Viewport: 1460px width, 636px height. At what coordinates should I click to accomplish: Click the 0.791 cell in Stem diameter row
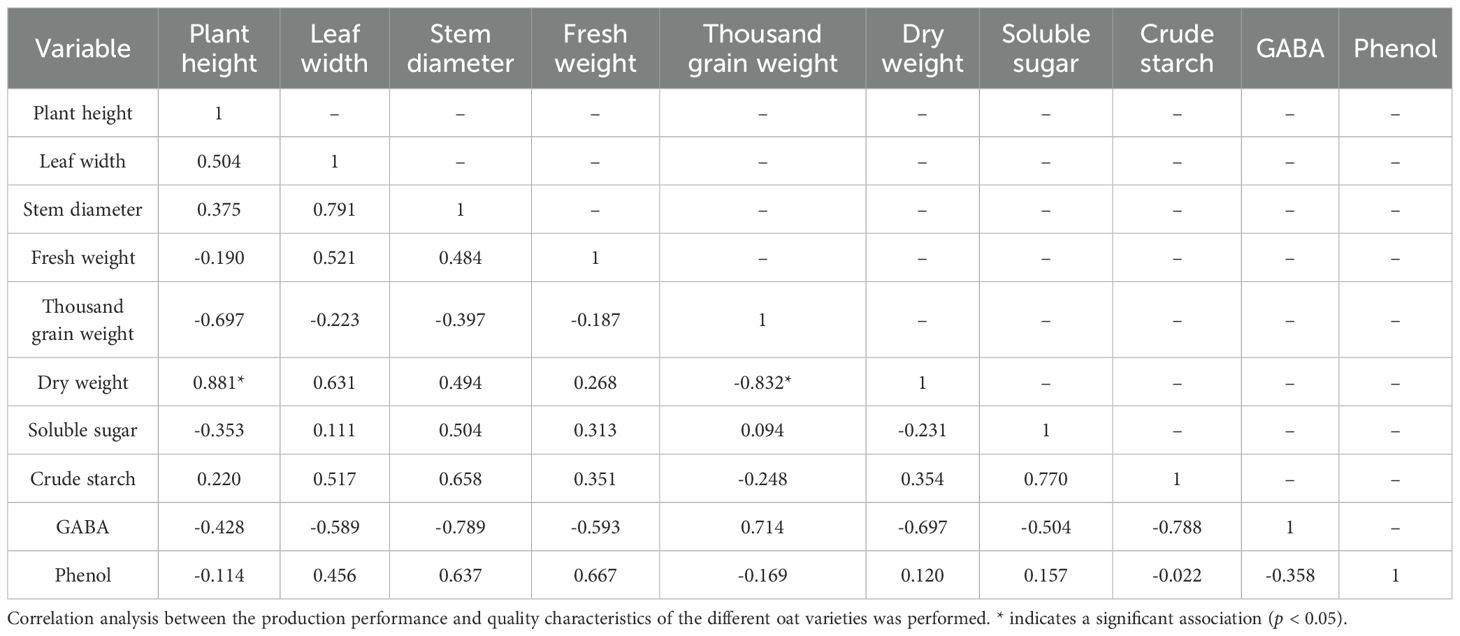click(x=334, y=209)
